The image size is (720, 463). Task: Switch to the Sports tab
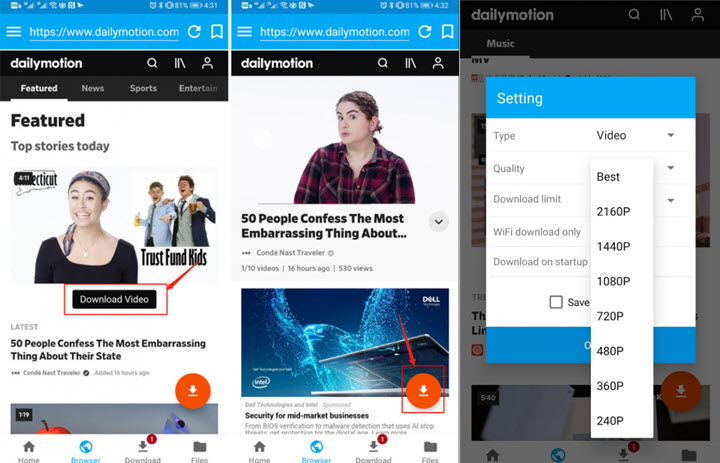(143, 88)
